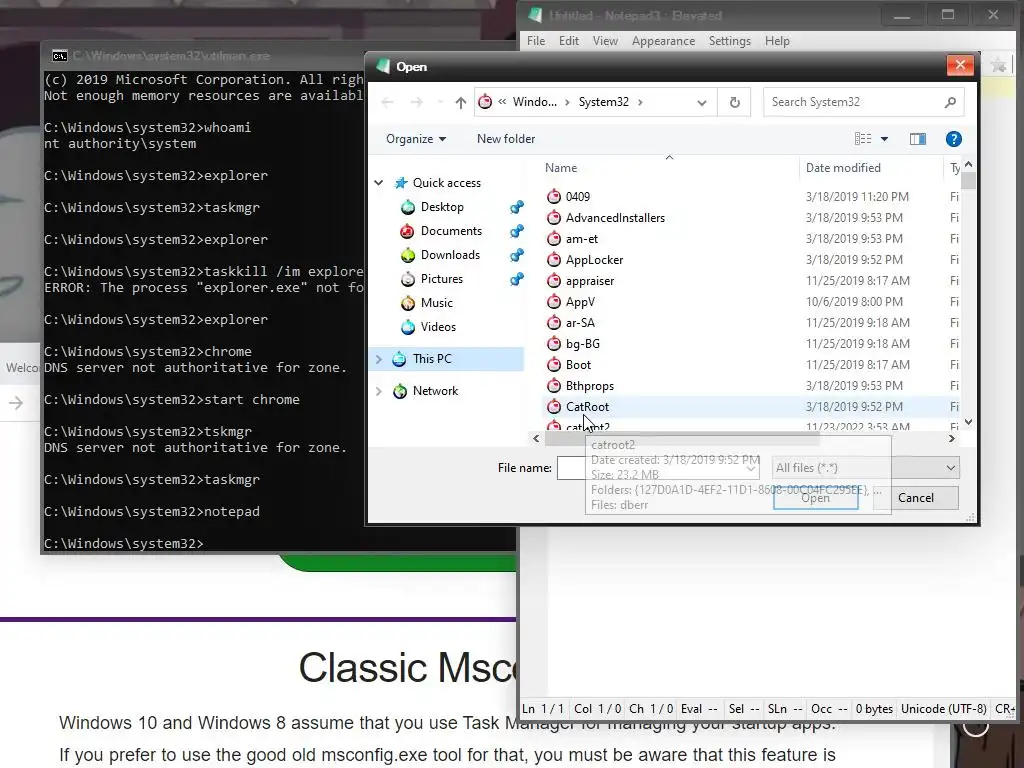The image size is (1024, 768).
Task: Click the AppV date 10/6/2019 8:00 PM
Action: click(854, 302)
